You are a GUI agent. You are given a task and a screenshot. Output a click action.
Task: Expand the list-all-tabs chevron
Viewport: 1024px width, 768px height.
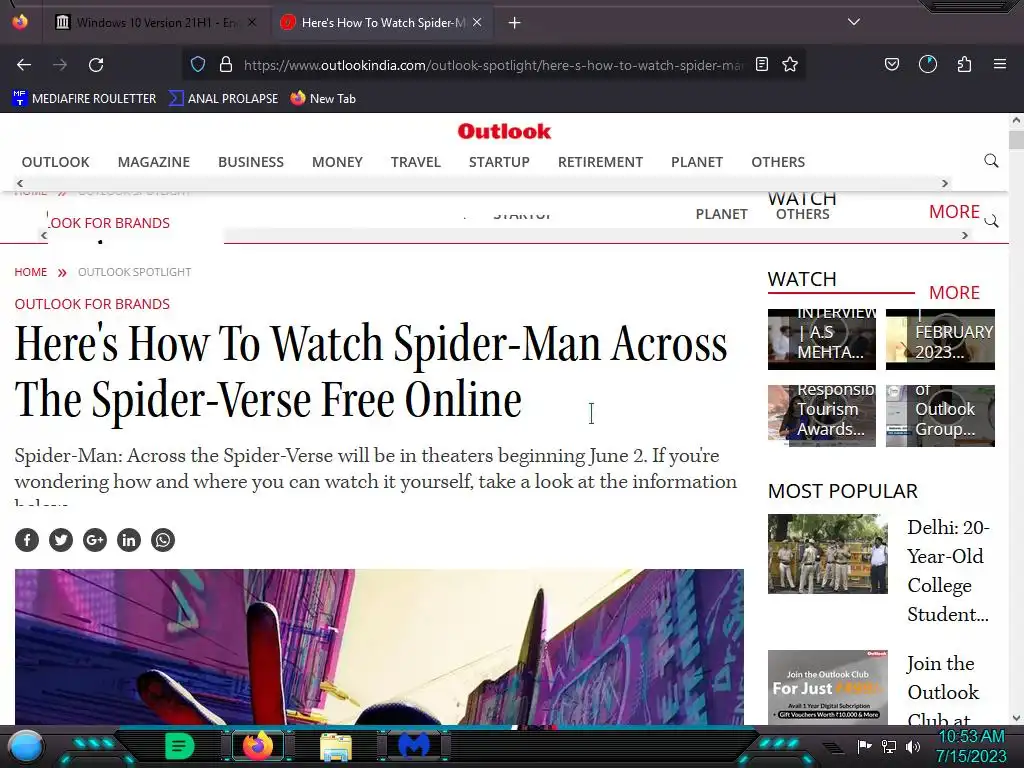coord(854,22)
